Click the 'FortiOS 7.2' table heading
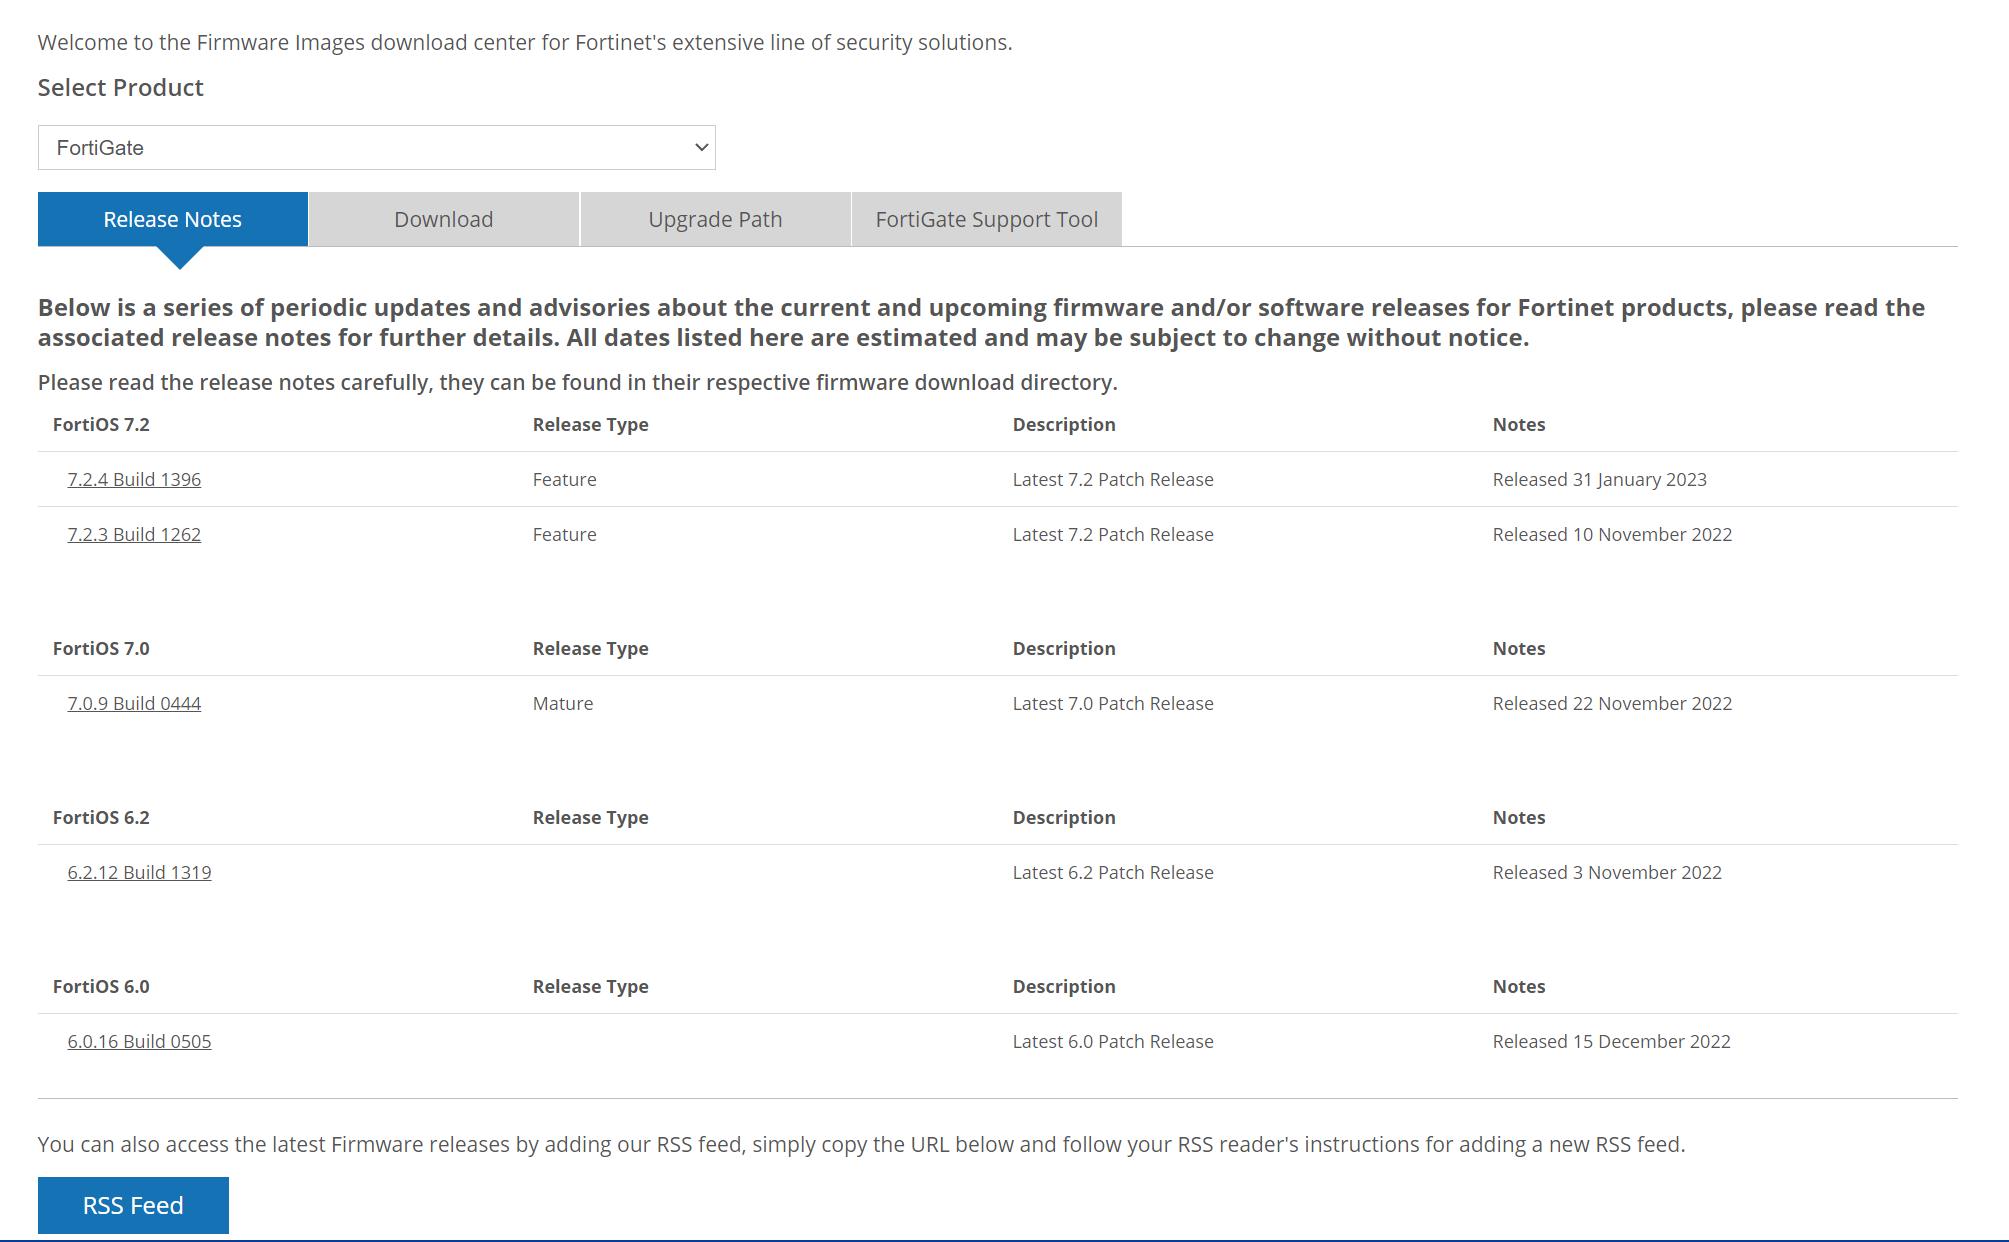The image size is (2009, 1242). [x=101, y=424]
